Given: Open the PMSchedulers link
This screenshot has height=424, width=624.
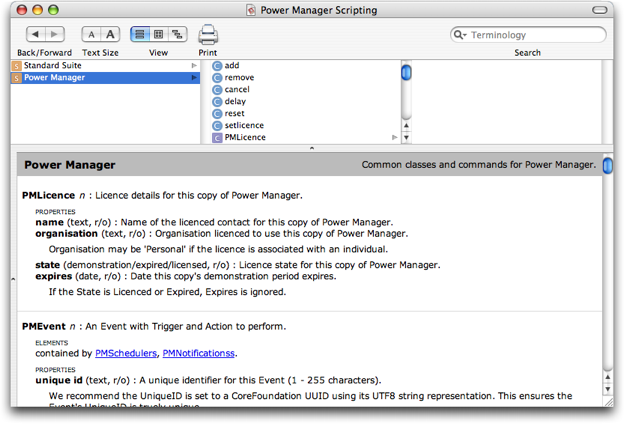Looking at the screenshot, I should pos(126,353).
